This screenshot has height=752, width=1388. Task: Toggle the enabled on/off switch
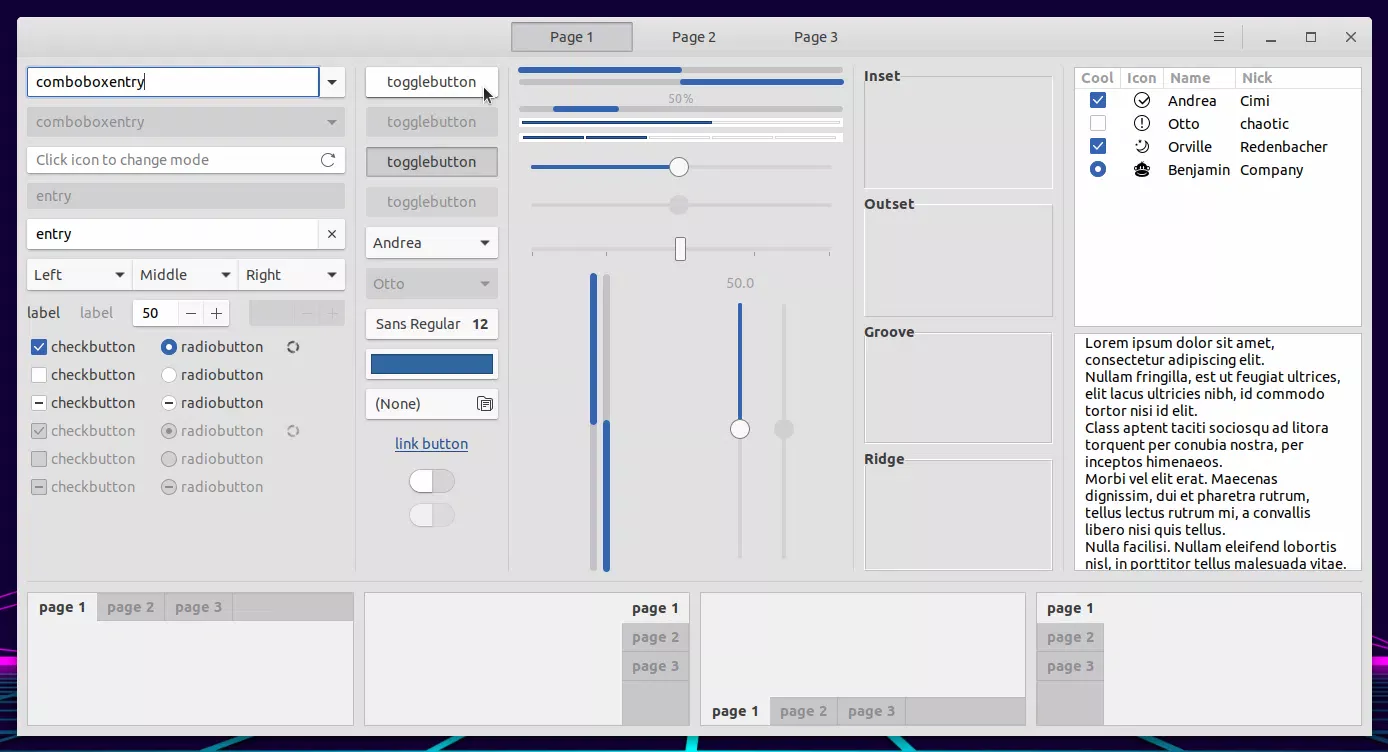click(432, 482)
